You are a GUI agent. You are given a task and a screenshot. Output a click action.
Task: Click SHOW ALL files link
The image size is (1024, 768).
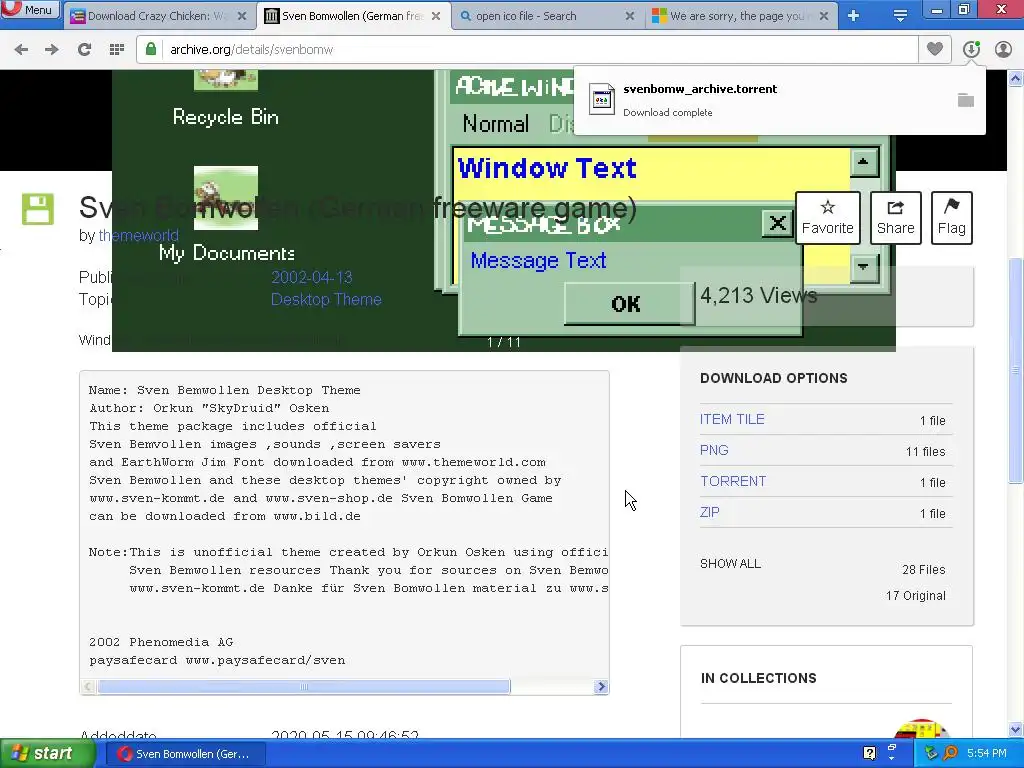[730, 564]
